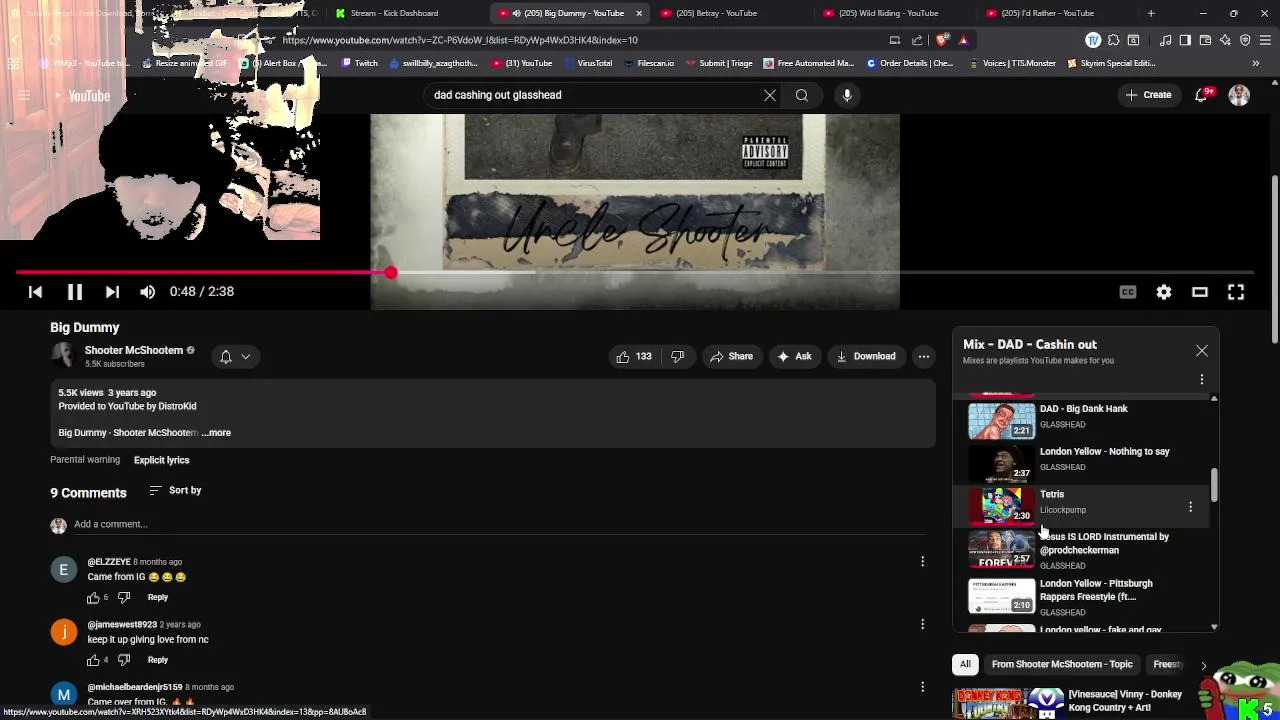Share the Big Dummy video

point(731,356)
